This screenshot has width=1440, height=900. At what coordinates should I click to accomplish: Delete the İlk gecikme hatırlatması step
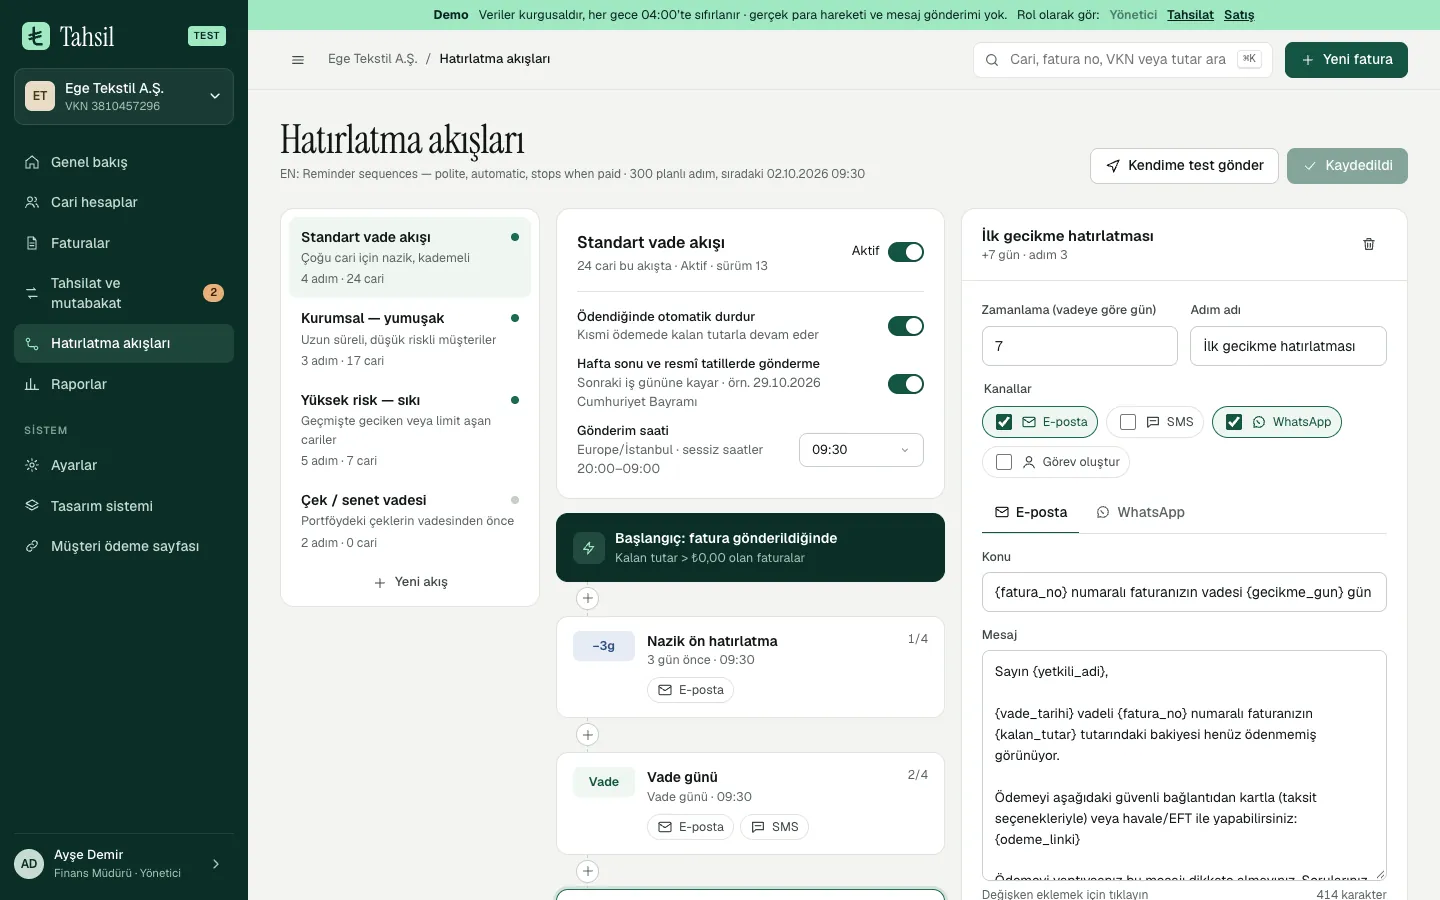(1369, 244)
